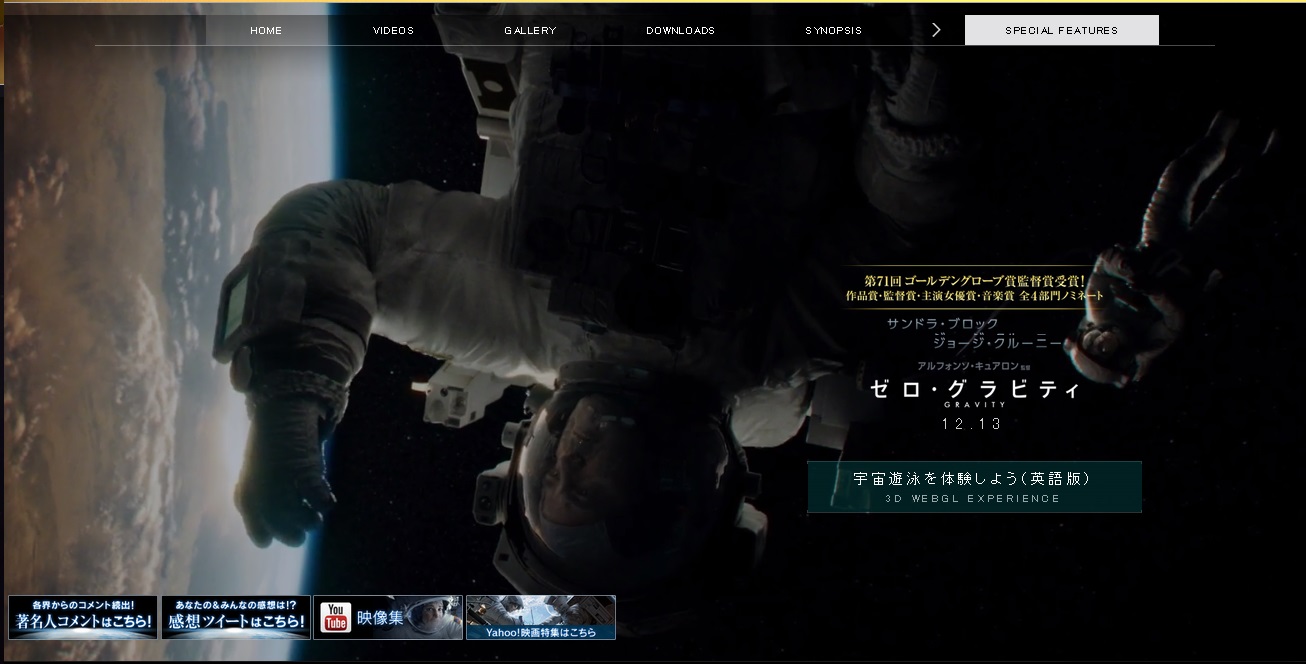Screen dimensions: 1306x664
Task: Click the YouTube icon in 映像集 banner
Action: pos(336,618)
